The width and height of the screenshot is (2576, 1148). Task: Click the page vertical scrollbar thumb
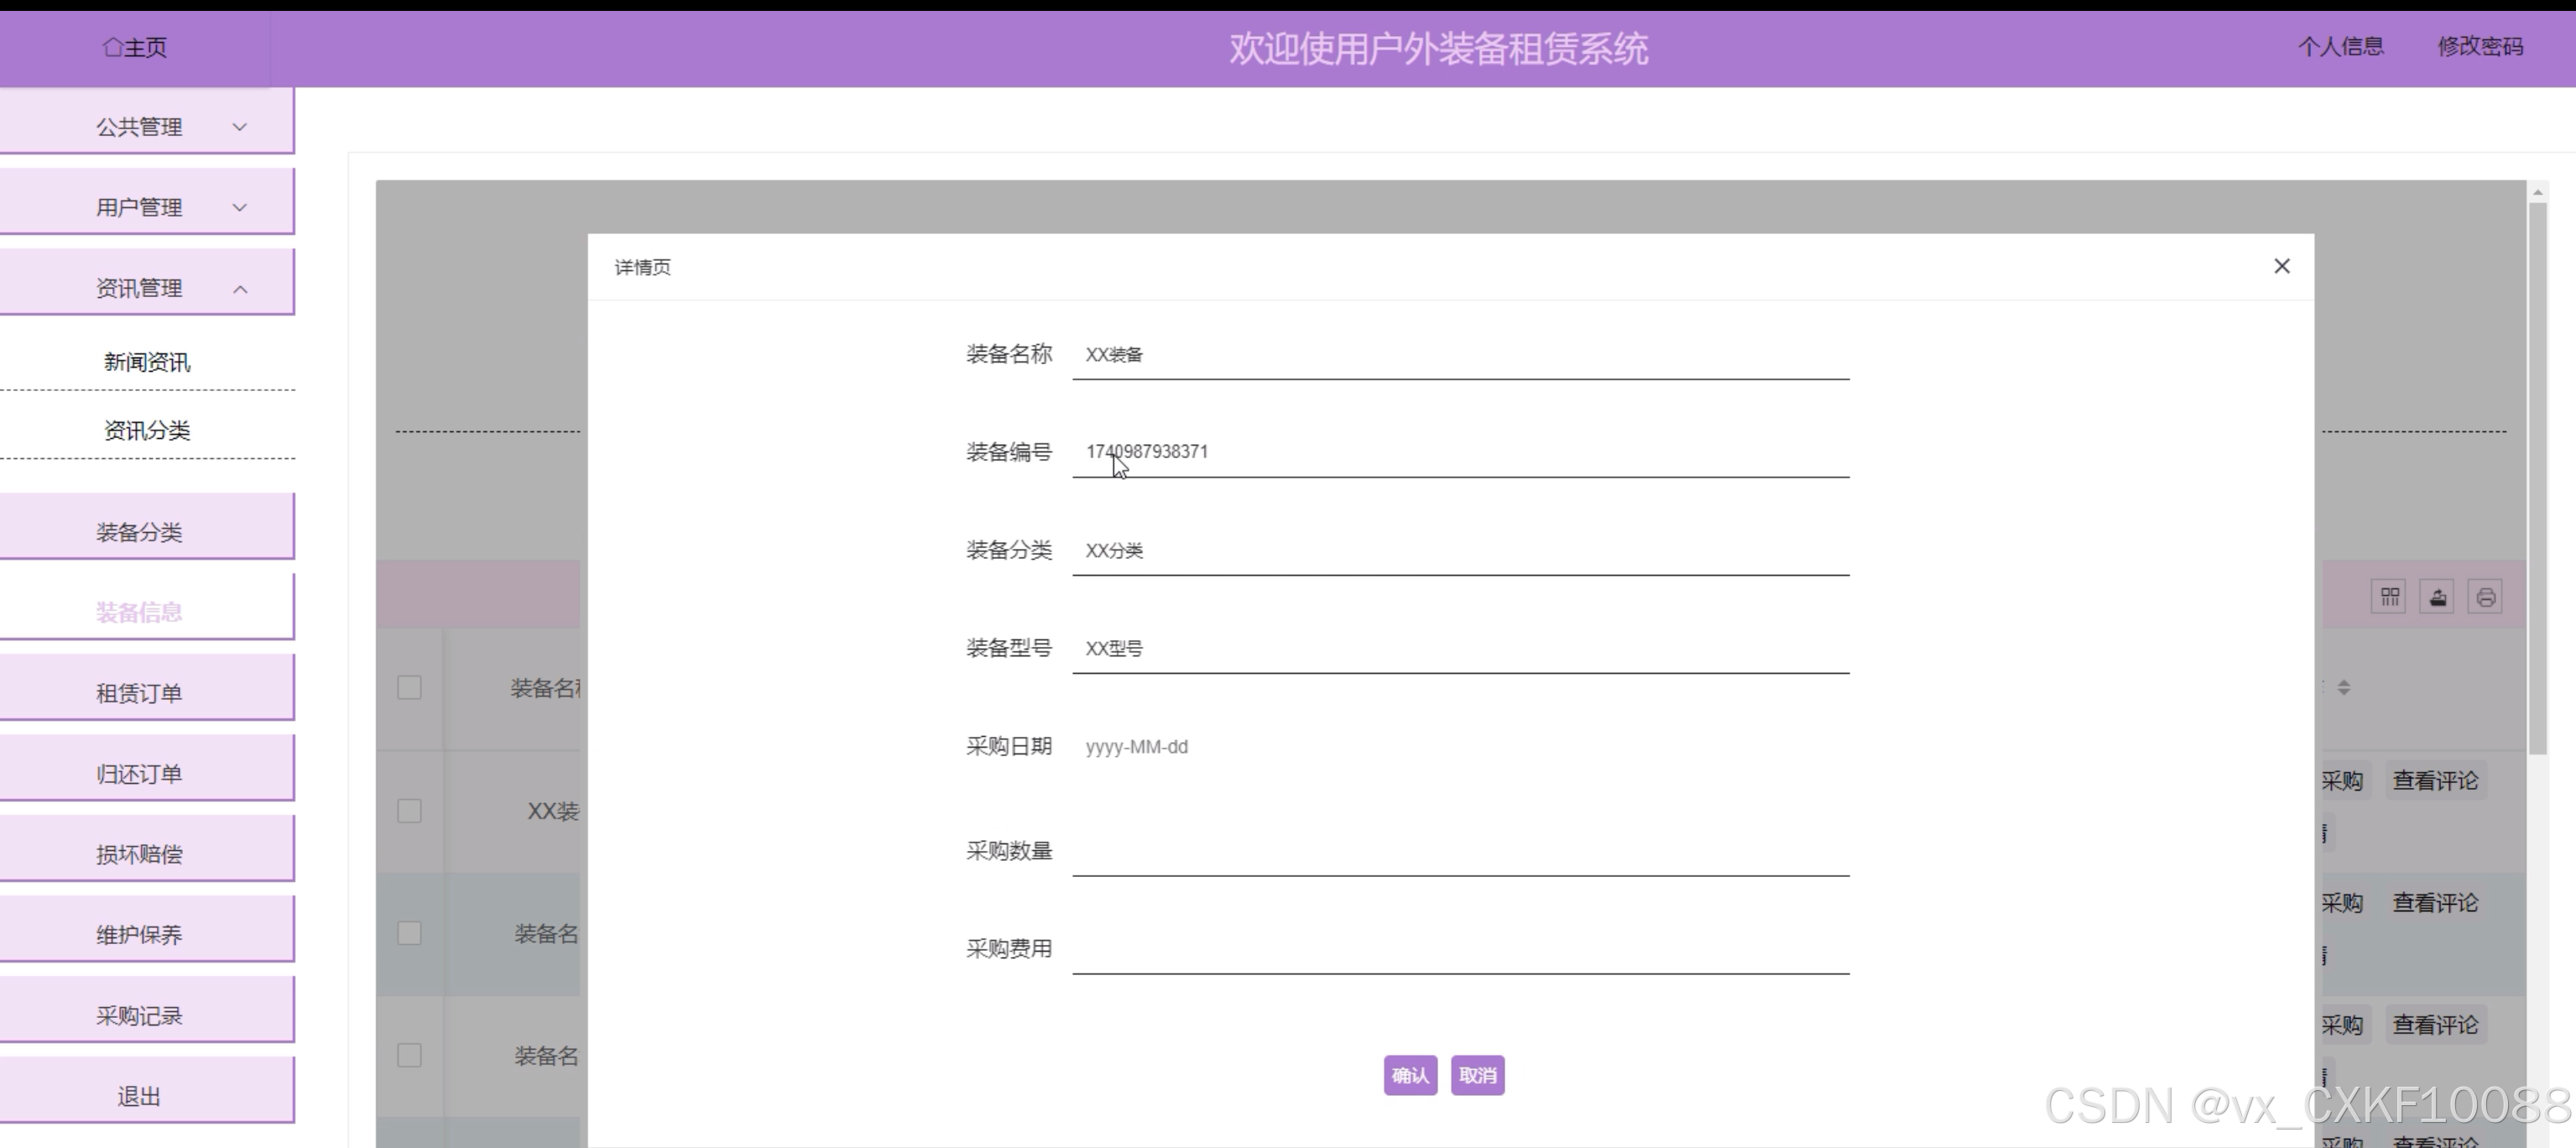pyautogui.click(x=2537, y=478)
